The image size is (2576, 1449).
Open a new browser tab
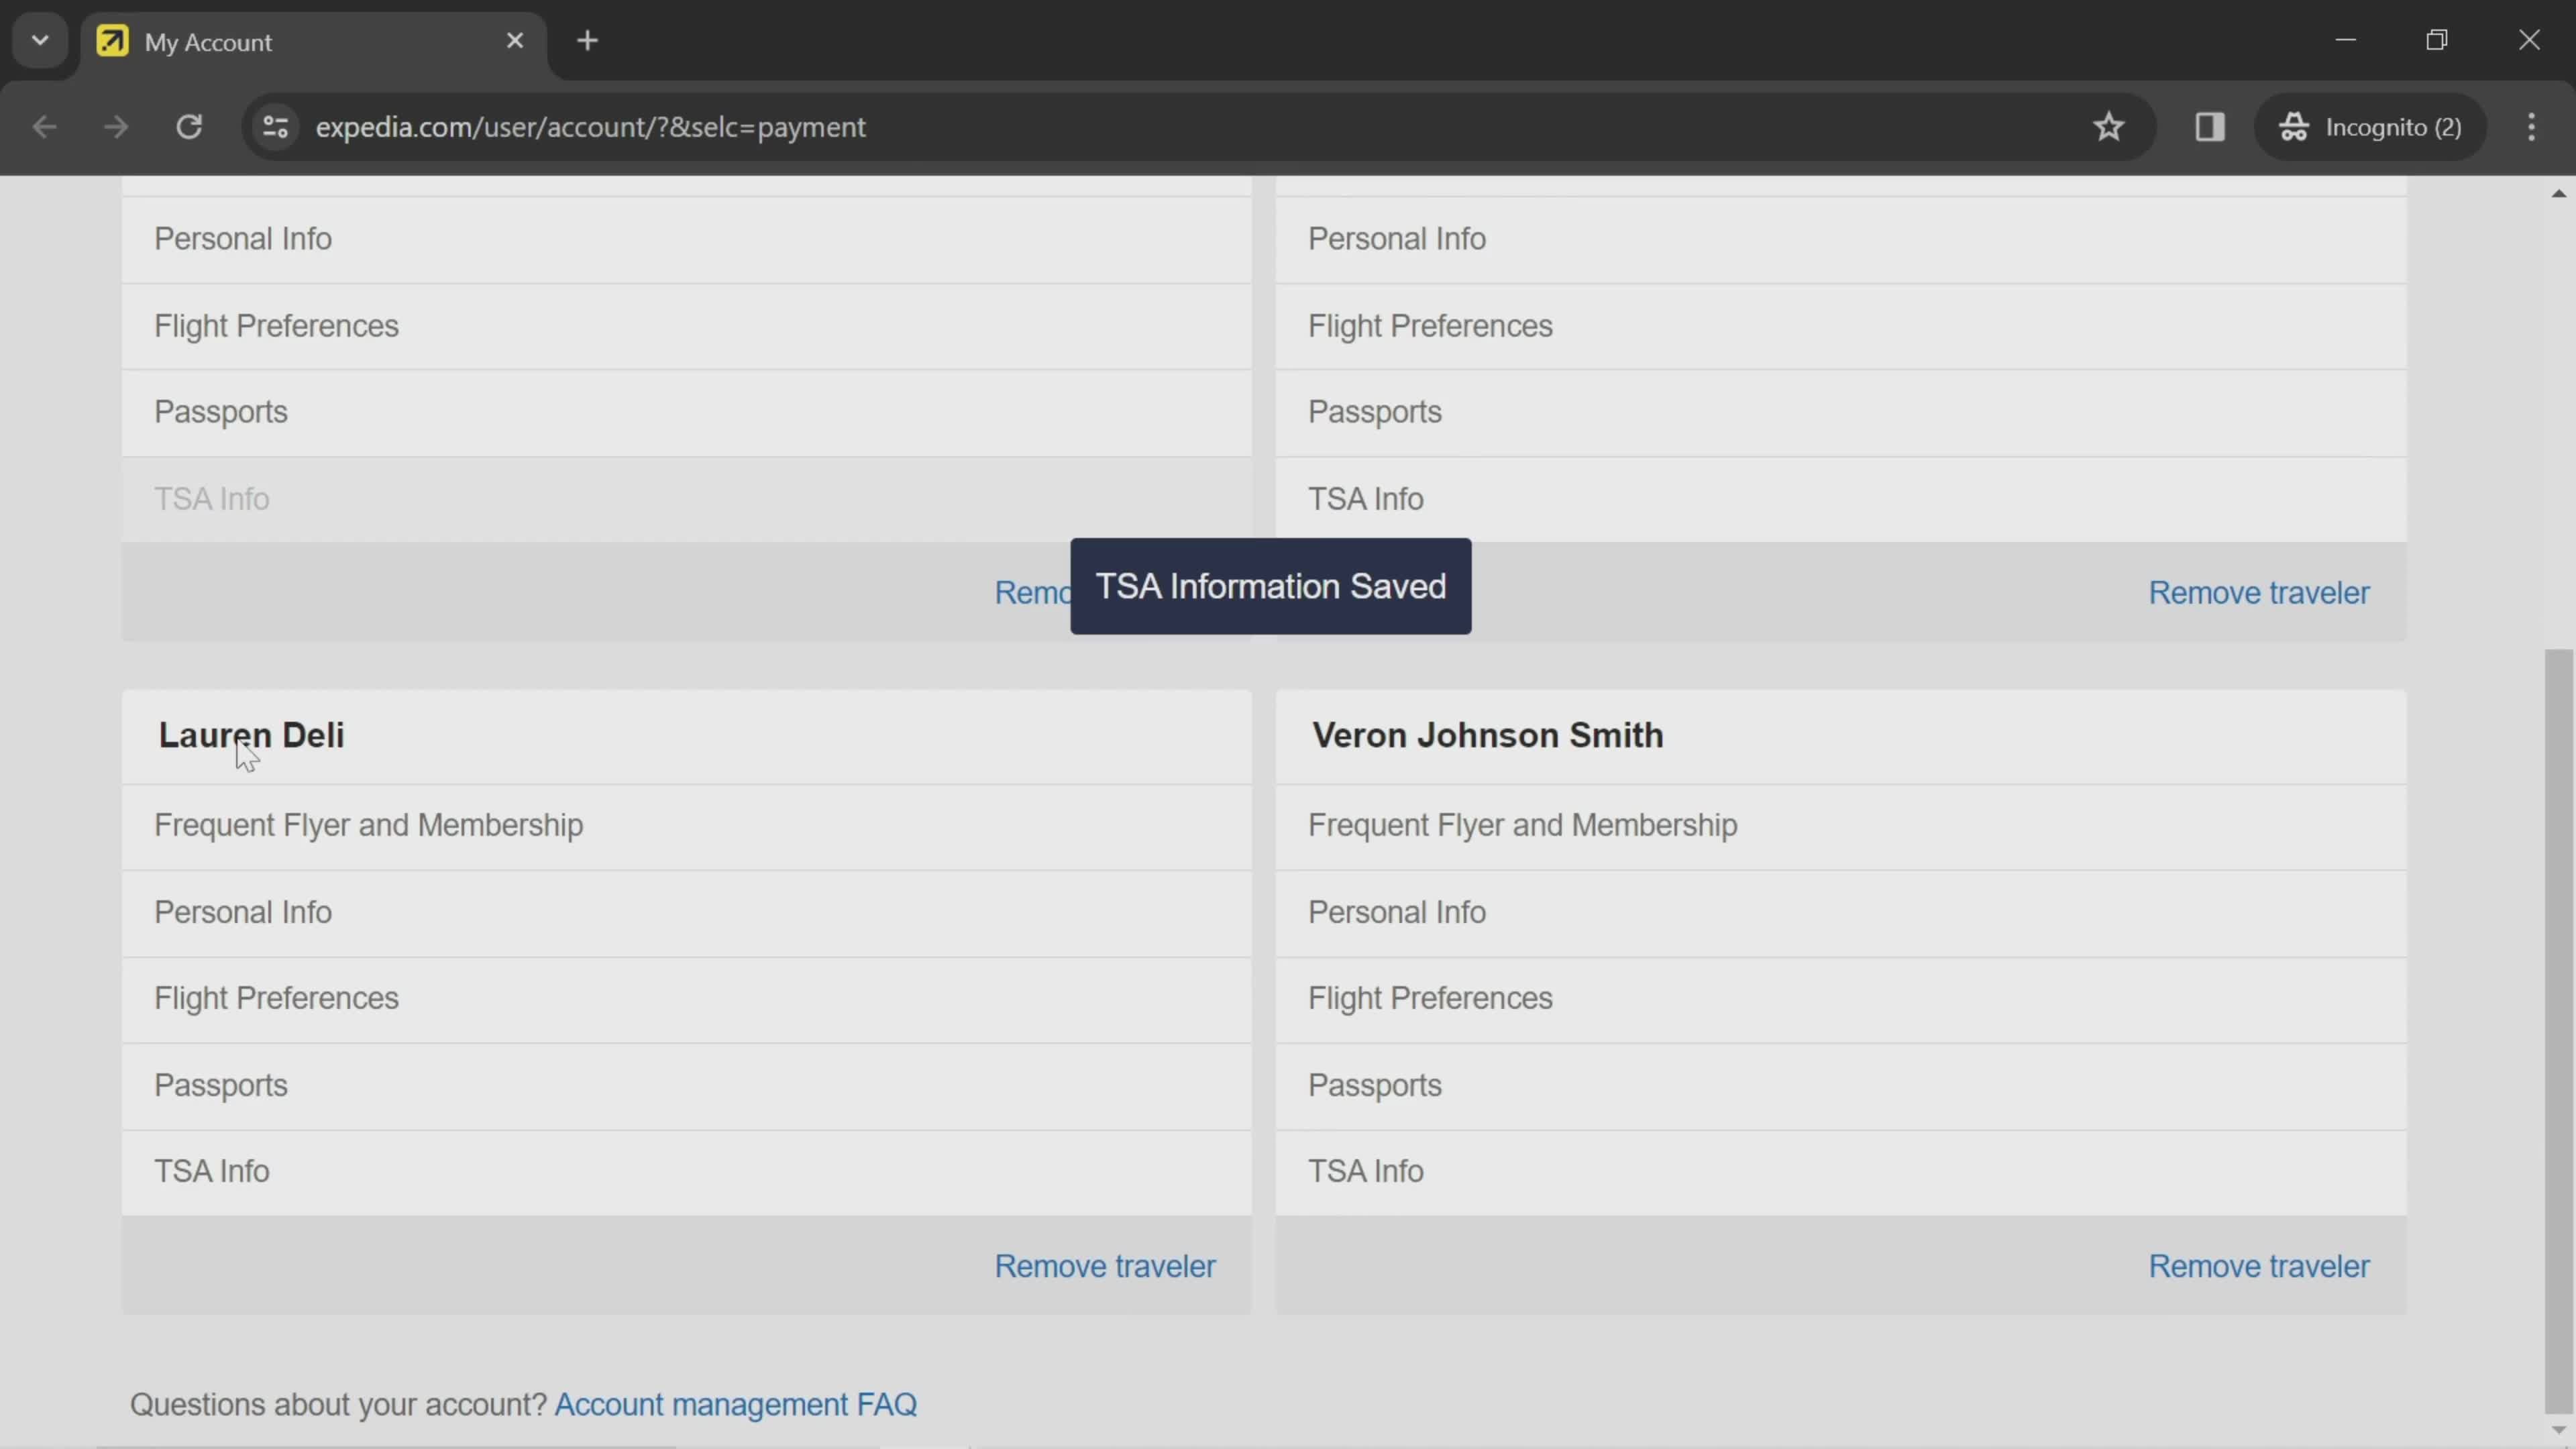click(x=588, y=41)
